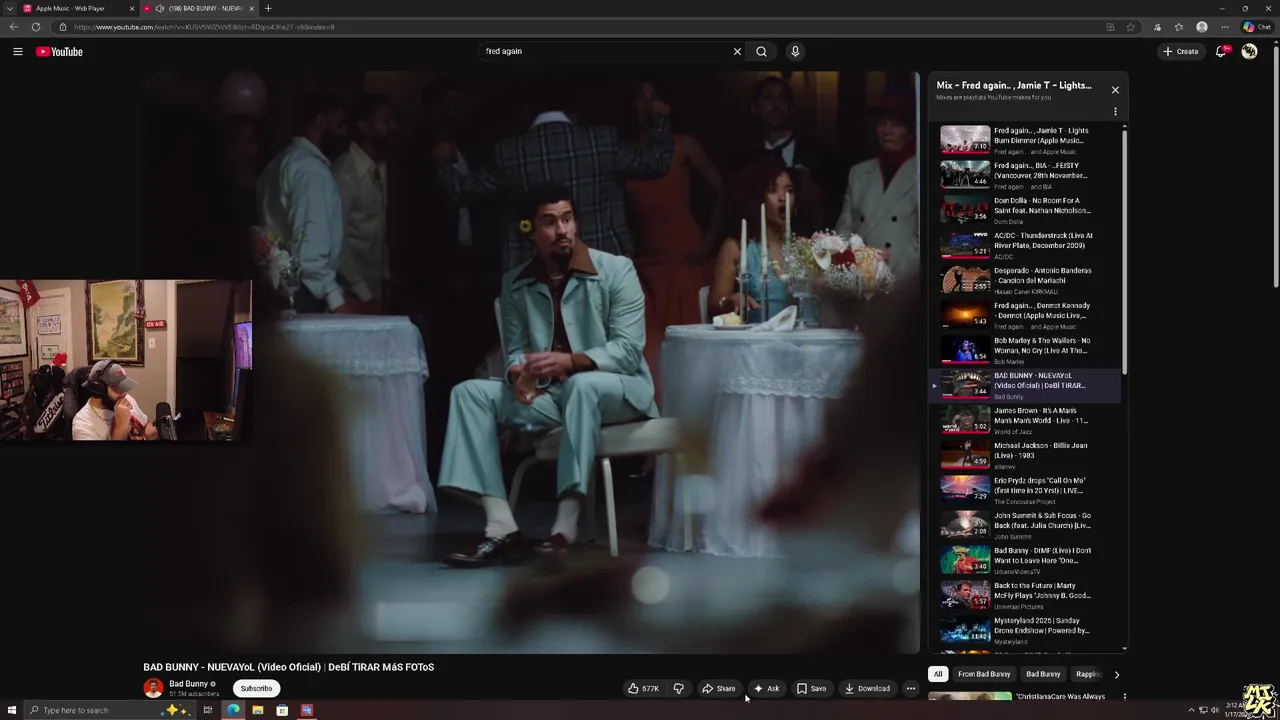Download the video
Viewport: 1280px width, 720px height.
click(867, 688)
